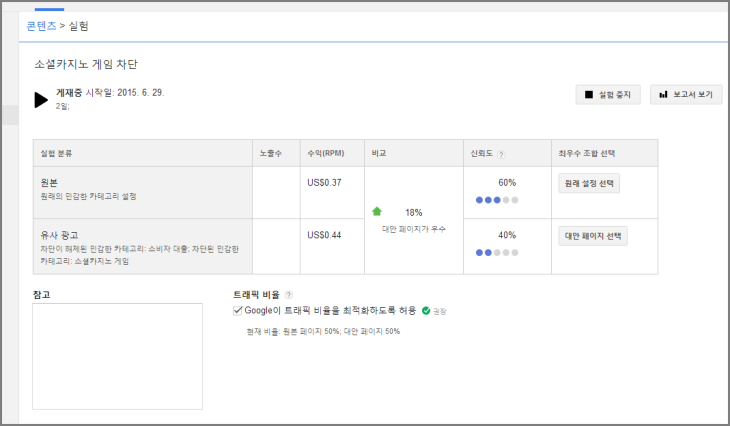
Task: Click the 수익(RPM) column header
Action: click(x=327, y=154)
